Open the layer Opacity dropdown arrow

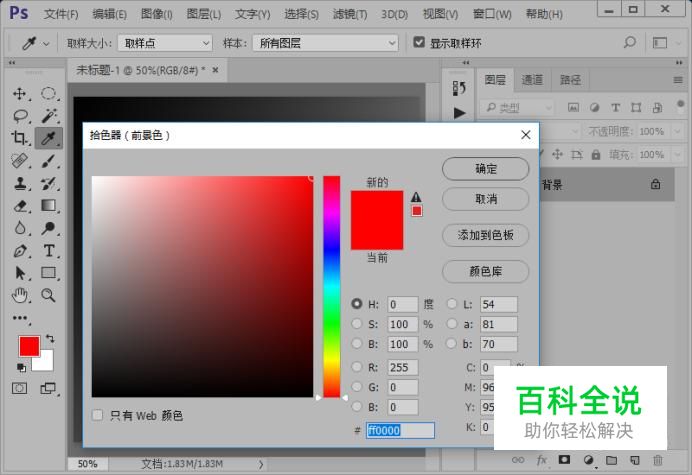point(677,131)
